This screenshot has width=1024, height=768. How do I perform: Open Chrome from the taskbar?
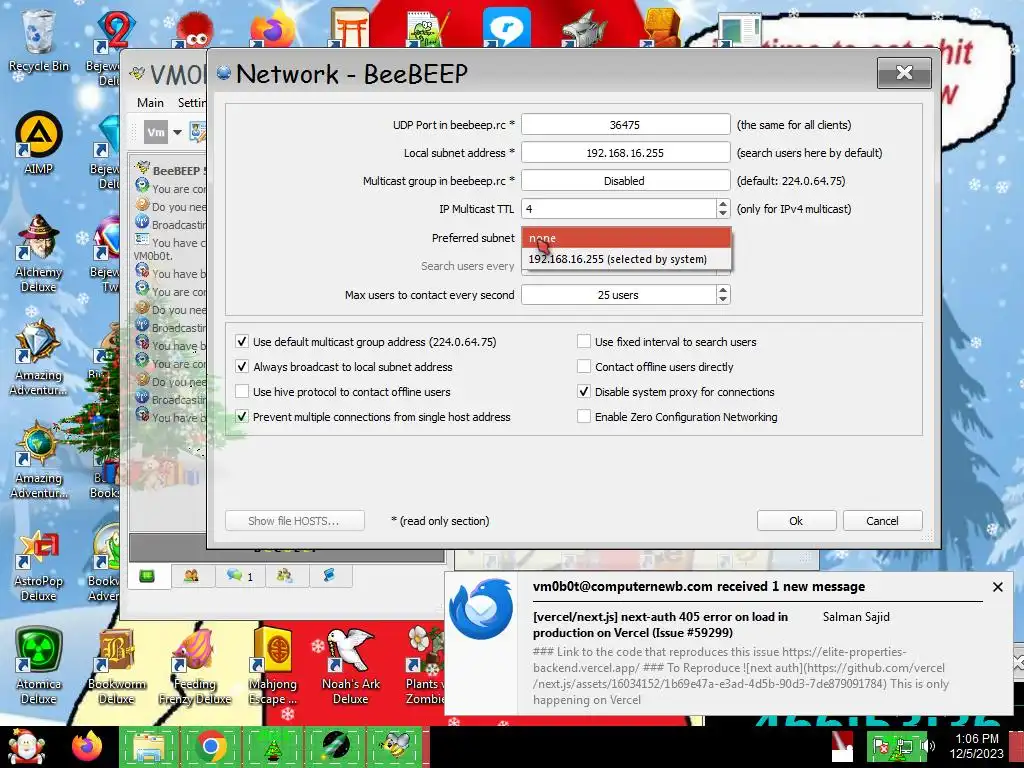point(210,747)
